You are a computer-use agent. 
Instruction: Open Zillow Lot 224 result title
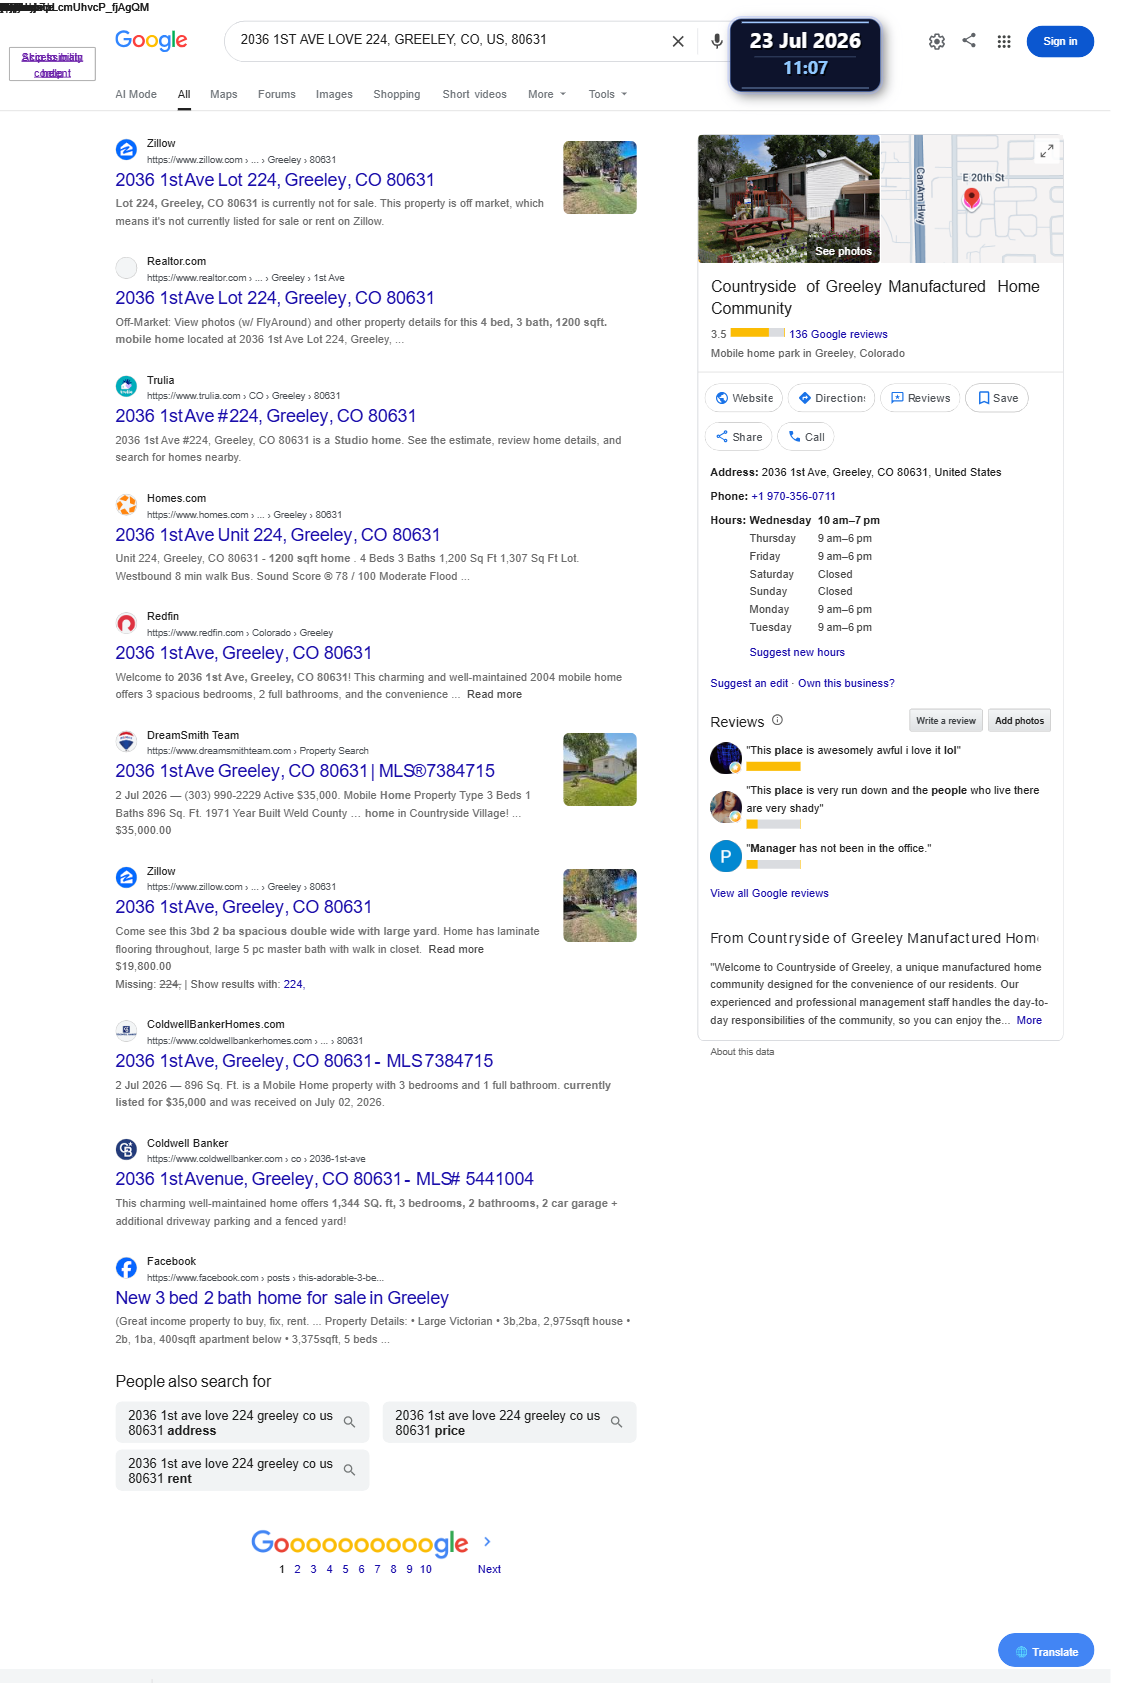pyautogui.click(x=275, y=180)
